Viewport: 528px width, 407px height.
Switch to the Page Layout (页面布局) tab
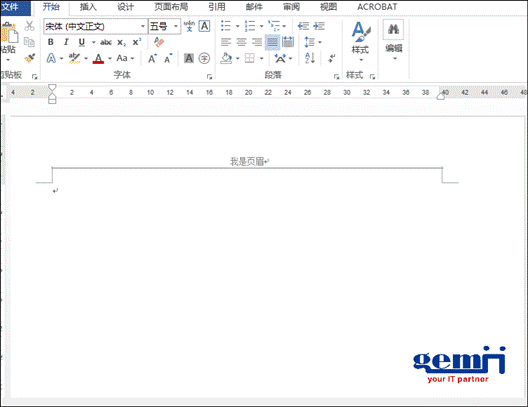point(171,7)
